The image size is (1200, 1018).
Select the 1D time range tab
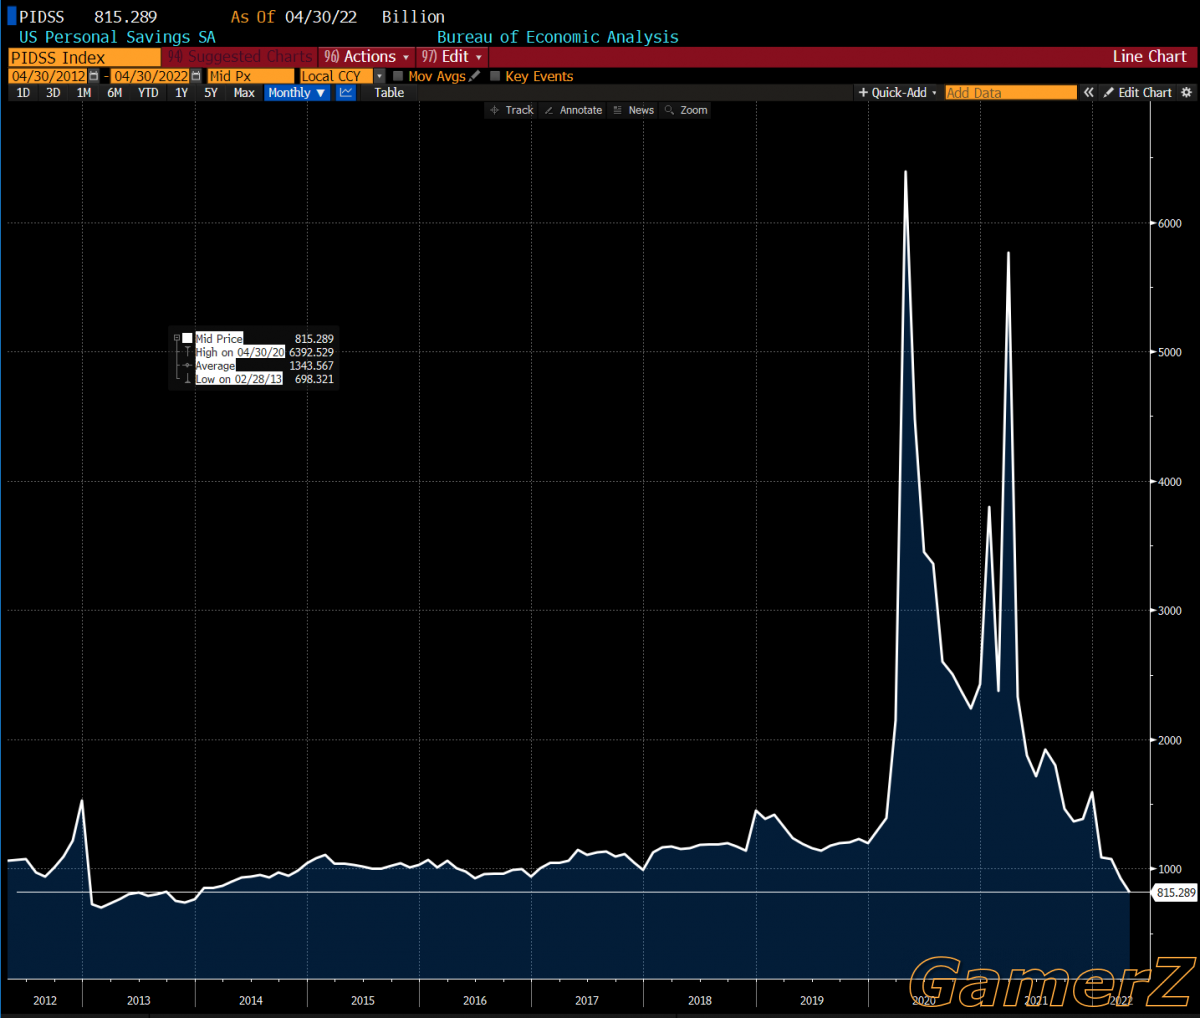tap(23, 93)
